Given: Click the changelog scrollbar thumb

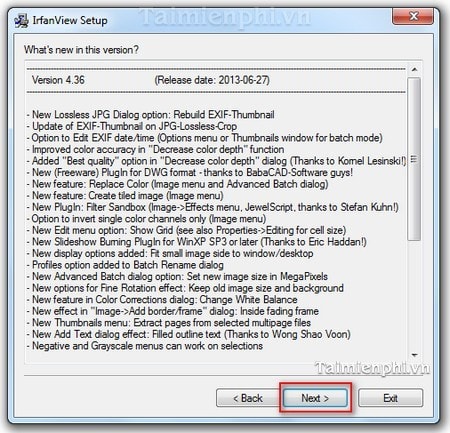Looking at the screenshot, I should pos(414,159).
